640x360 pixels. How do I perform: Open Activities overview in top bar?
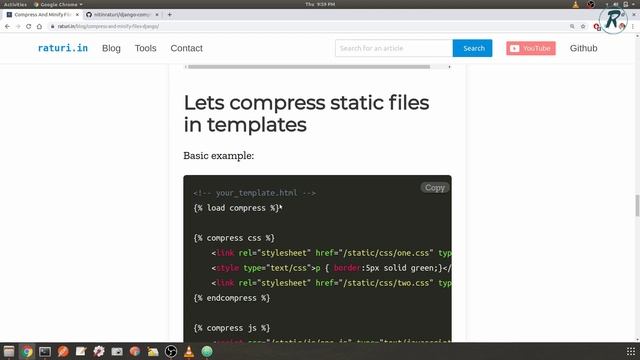[15, 4]
